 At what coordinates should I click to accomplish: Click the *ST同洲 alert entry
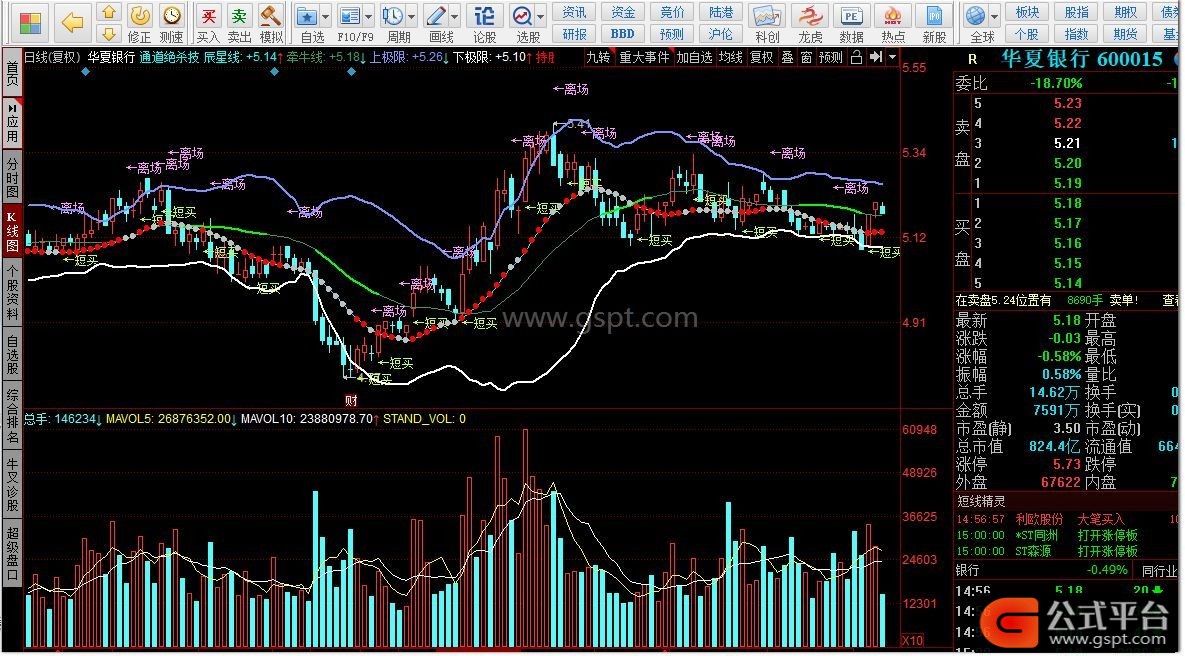coord(1038,535)
